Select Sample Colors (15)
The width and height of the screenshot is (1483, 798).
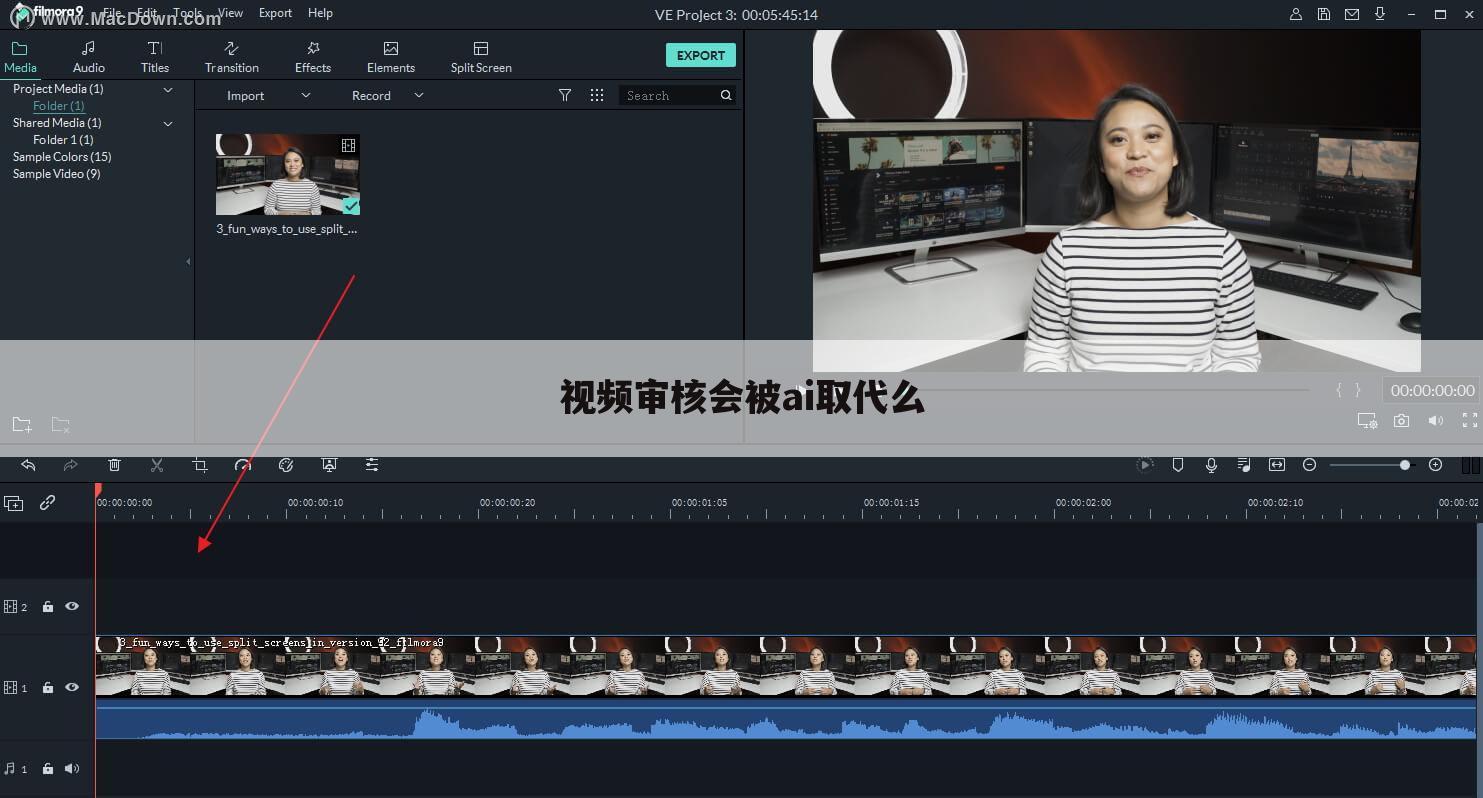(x=62, y=157)
